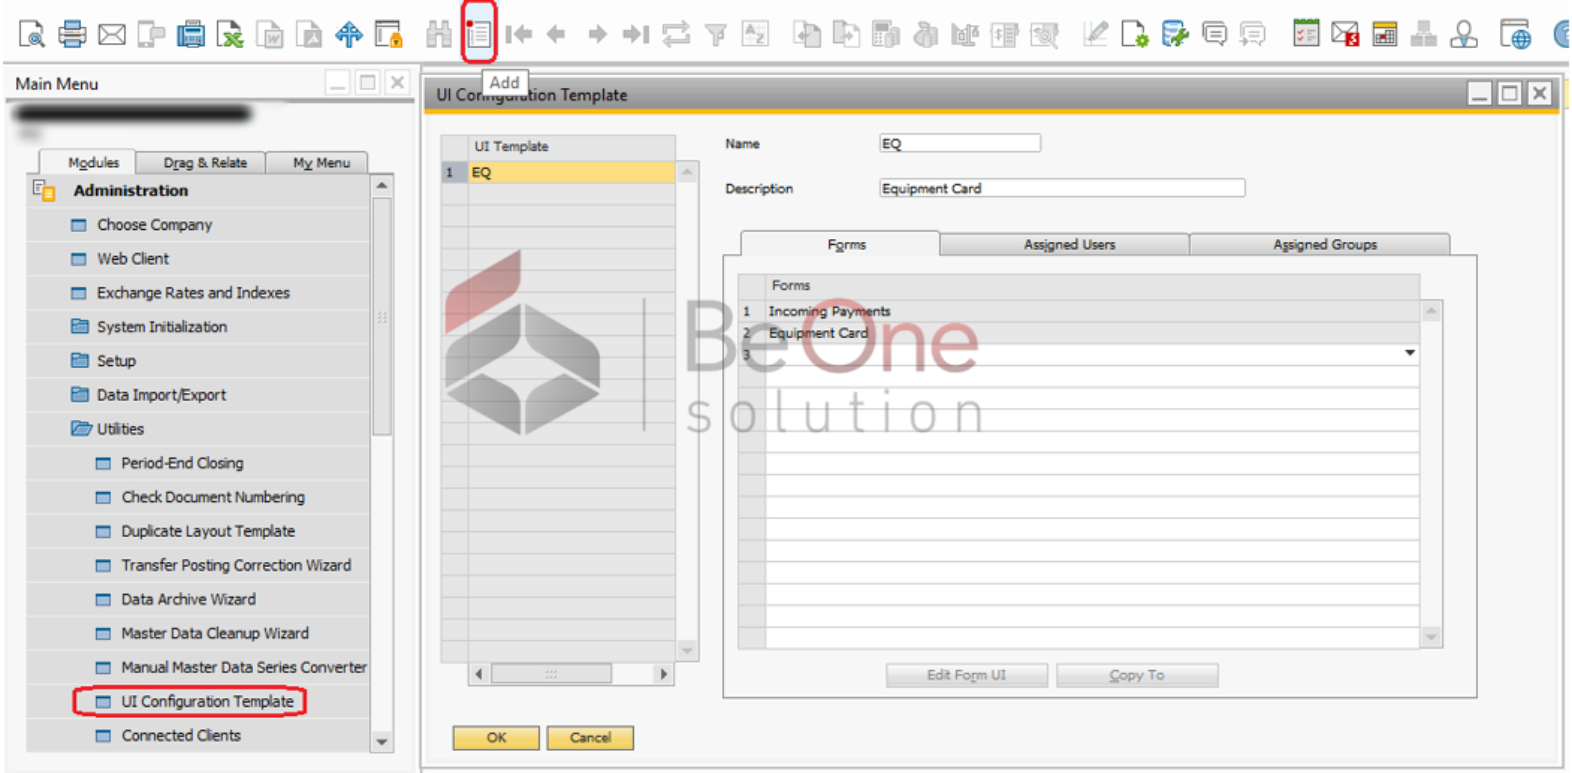Image resolution: width=1572 pixels, height=773 pixels.
Task: Collapse the Administration module header
Action: pos(130,190)
